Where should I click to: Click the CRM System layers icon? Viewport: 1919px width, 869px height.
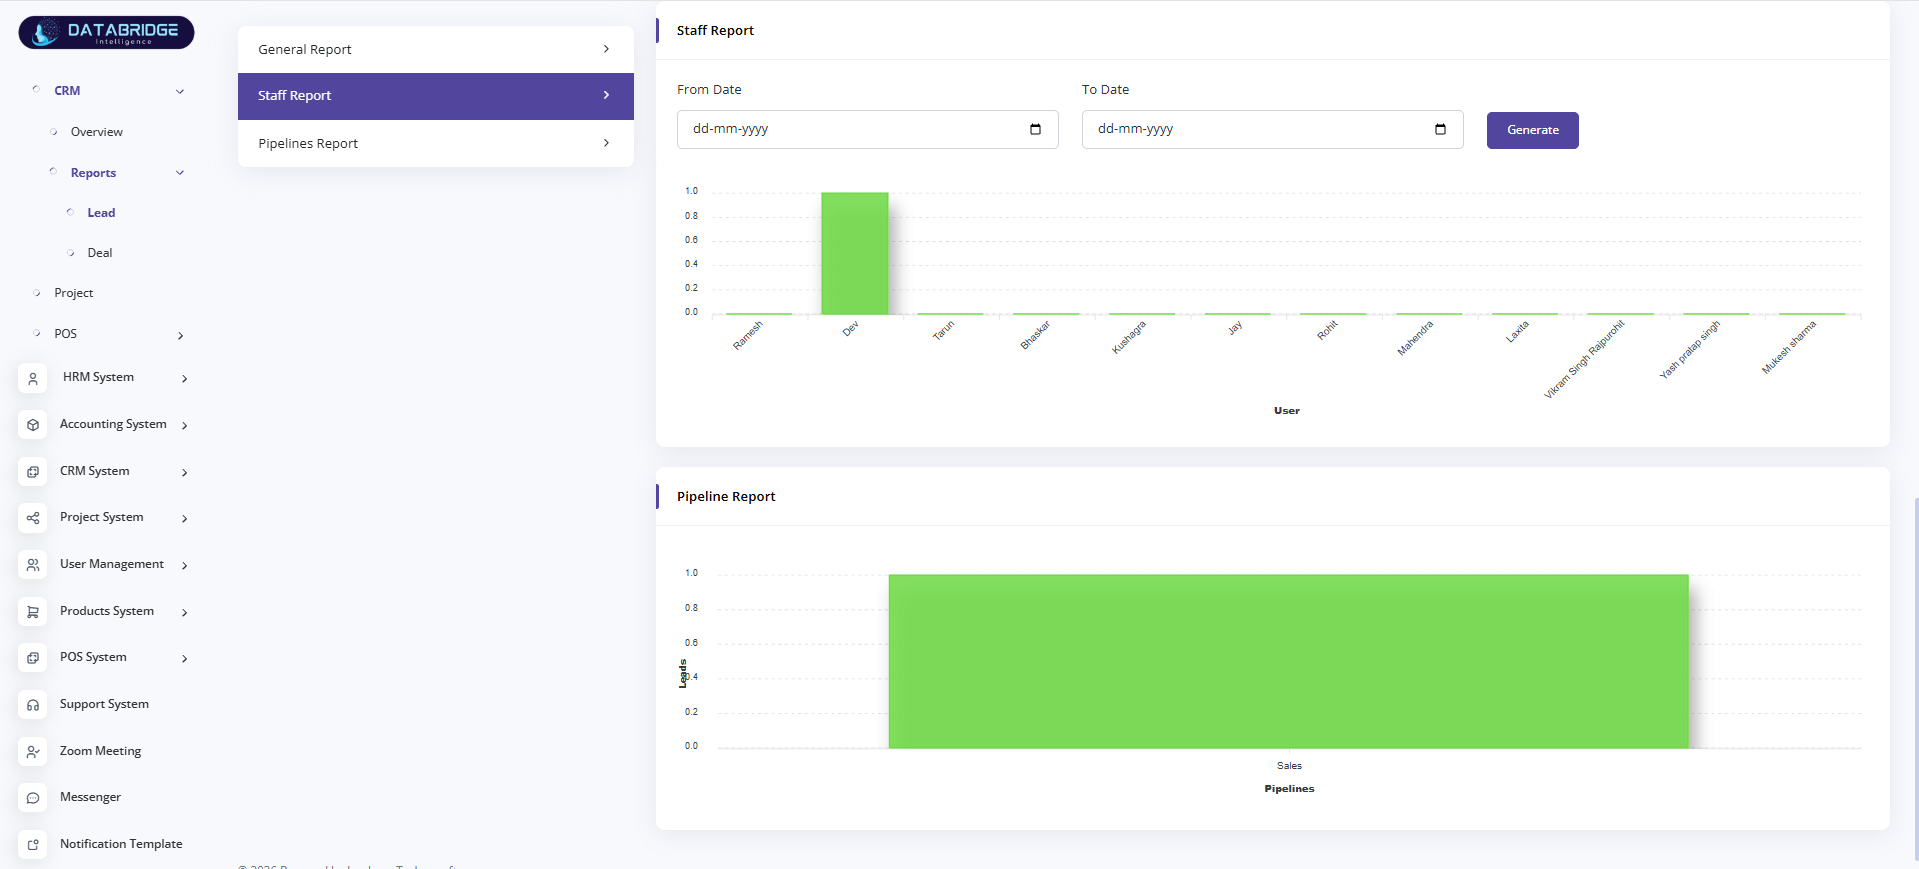(x=33, y=471)
